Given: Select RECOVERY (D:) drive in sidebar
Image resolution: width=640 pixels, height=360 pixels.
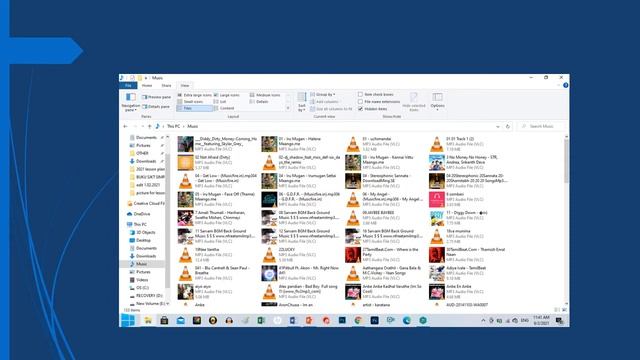Looking at the screenshot, I should coord(146,296).
